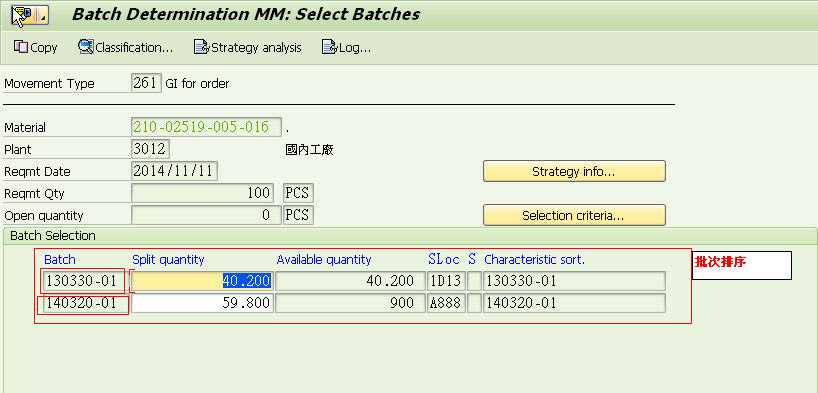The width and height of the screenshot is (818, 393).
Task: Select batch 130330-01 in Batch column
Action: coord(82,281)
